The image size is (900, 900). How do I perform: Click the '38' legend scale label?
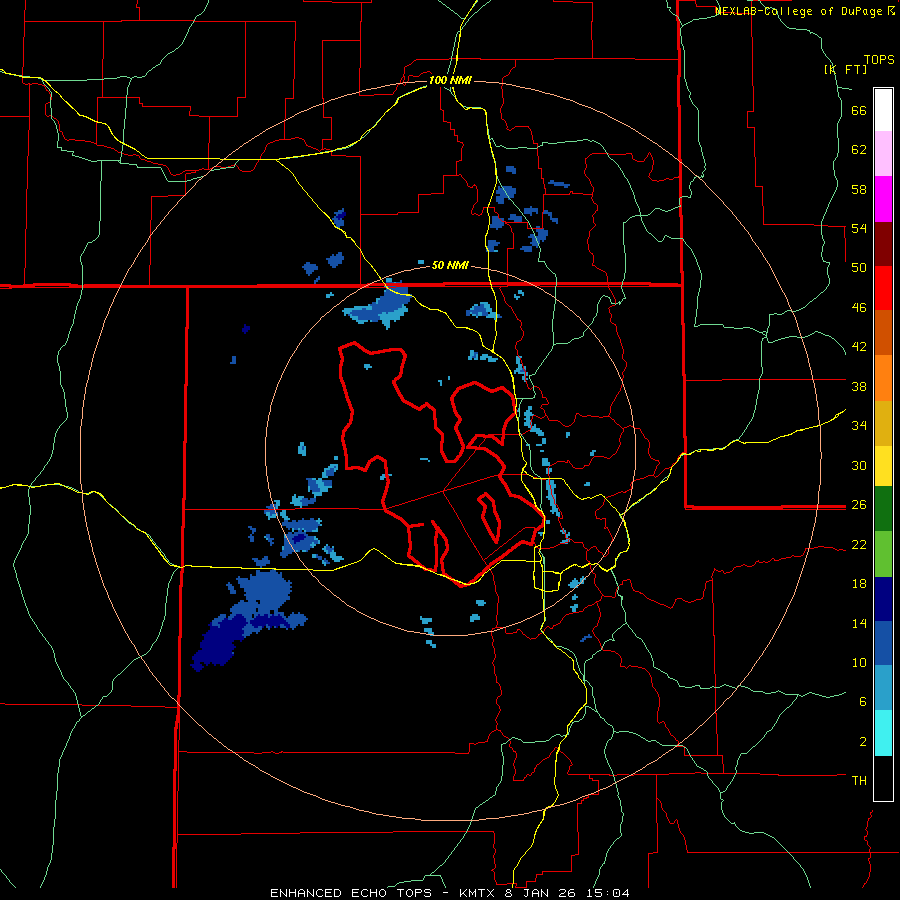[x=859, y=386]
